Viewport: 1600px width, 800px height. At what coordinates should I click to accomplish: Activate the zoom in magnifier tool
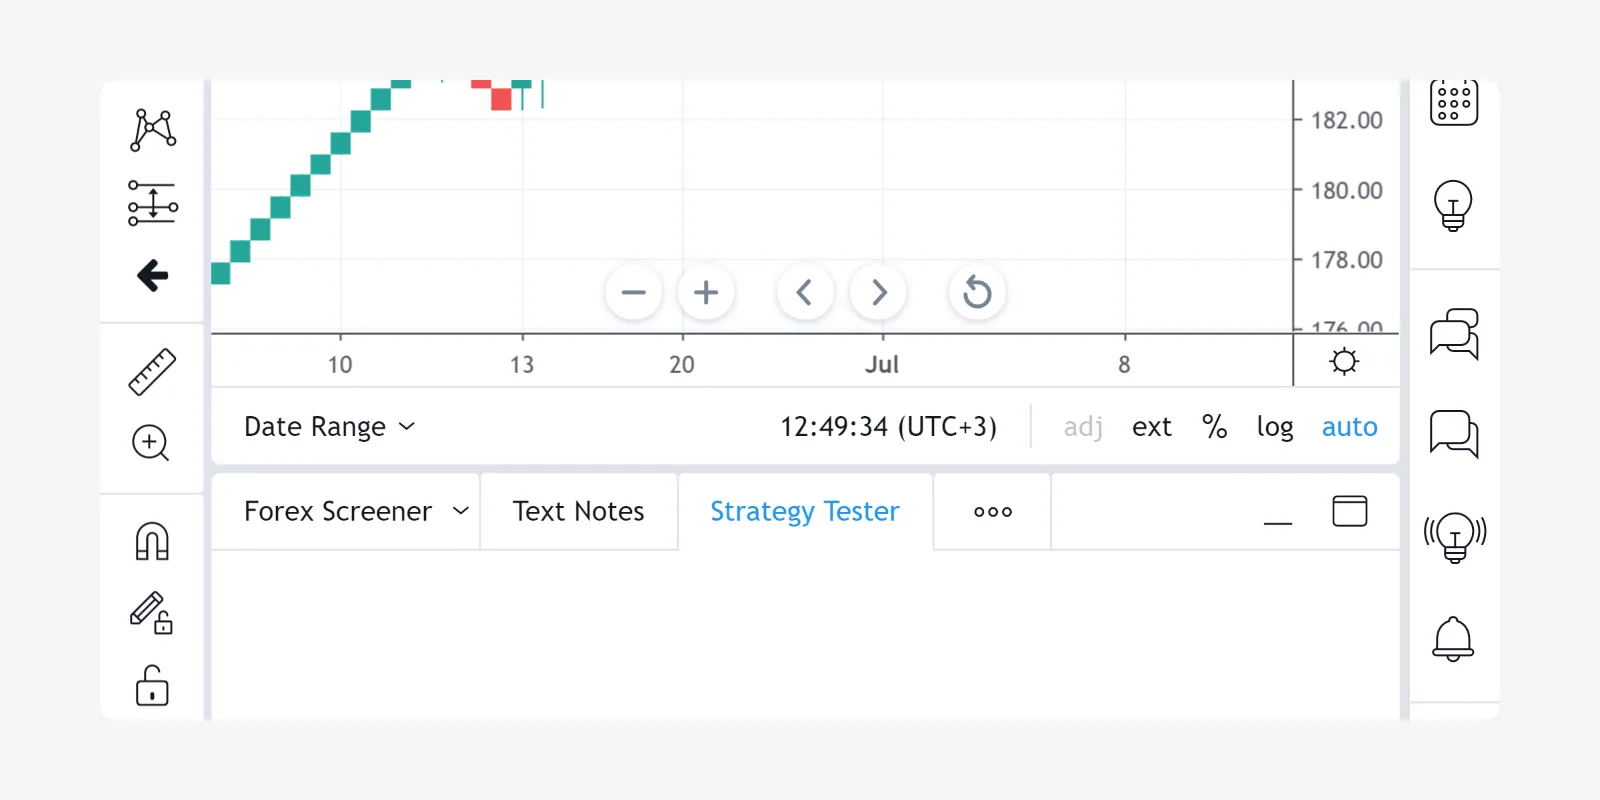[x=151, y=442]
